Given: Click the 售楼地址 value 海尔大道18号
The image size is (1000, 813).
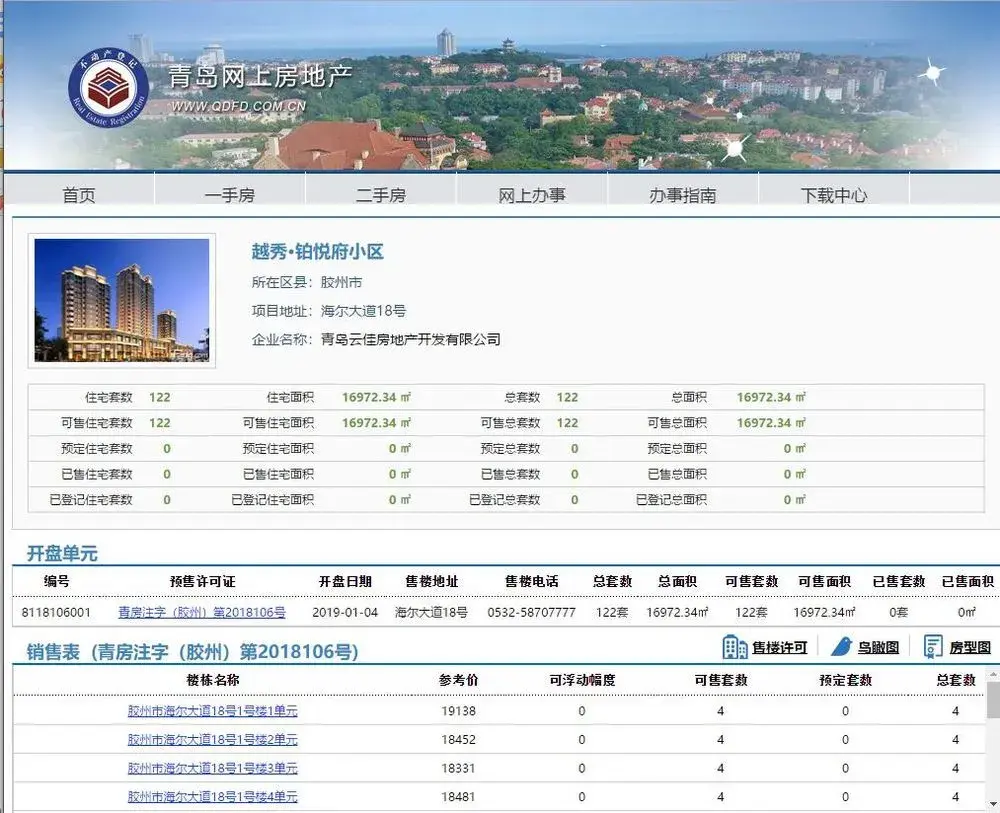Looking at the screenshot, I should (x=431, y=612).
